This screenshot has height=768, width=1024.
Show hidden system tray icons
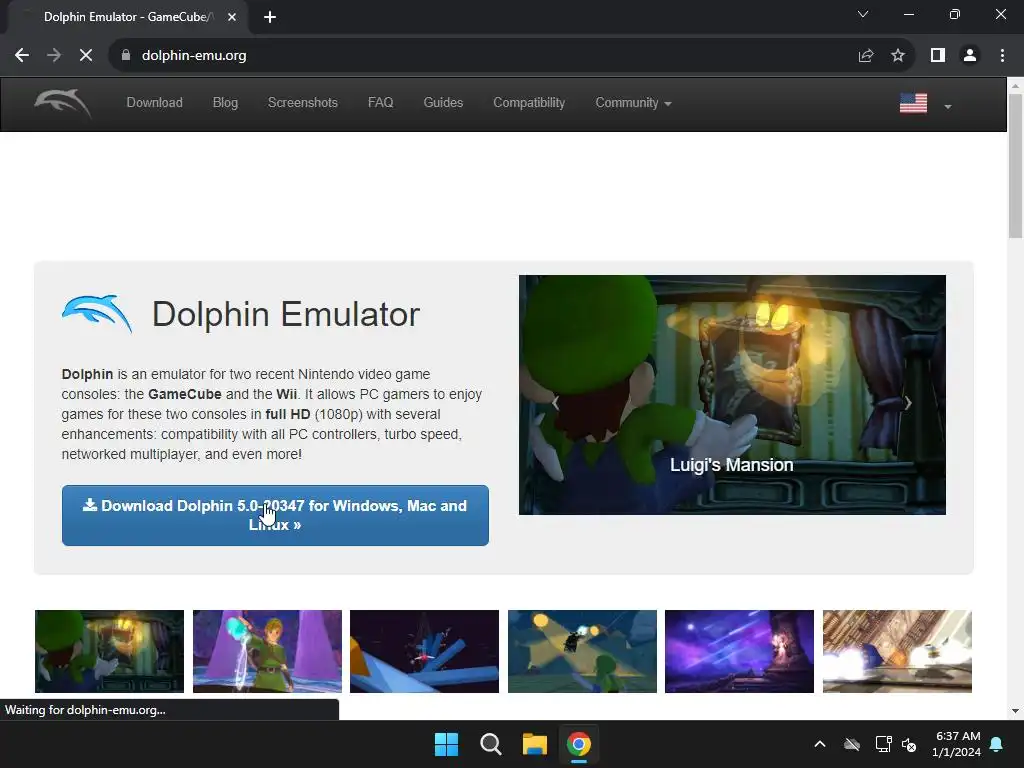pyautogui.click(x=820, y=744)
